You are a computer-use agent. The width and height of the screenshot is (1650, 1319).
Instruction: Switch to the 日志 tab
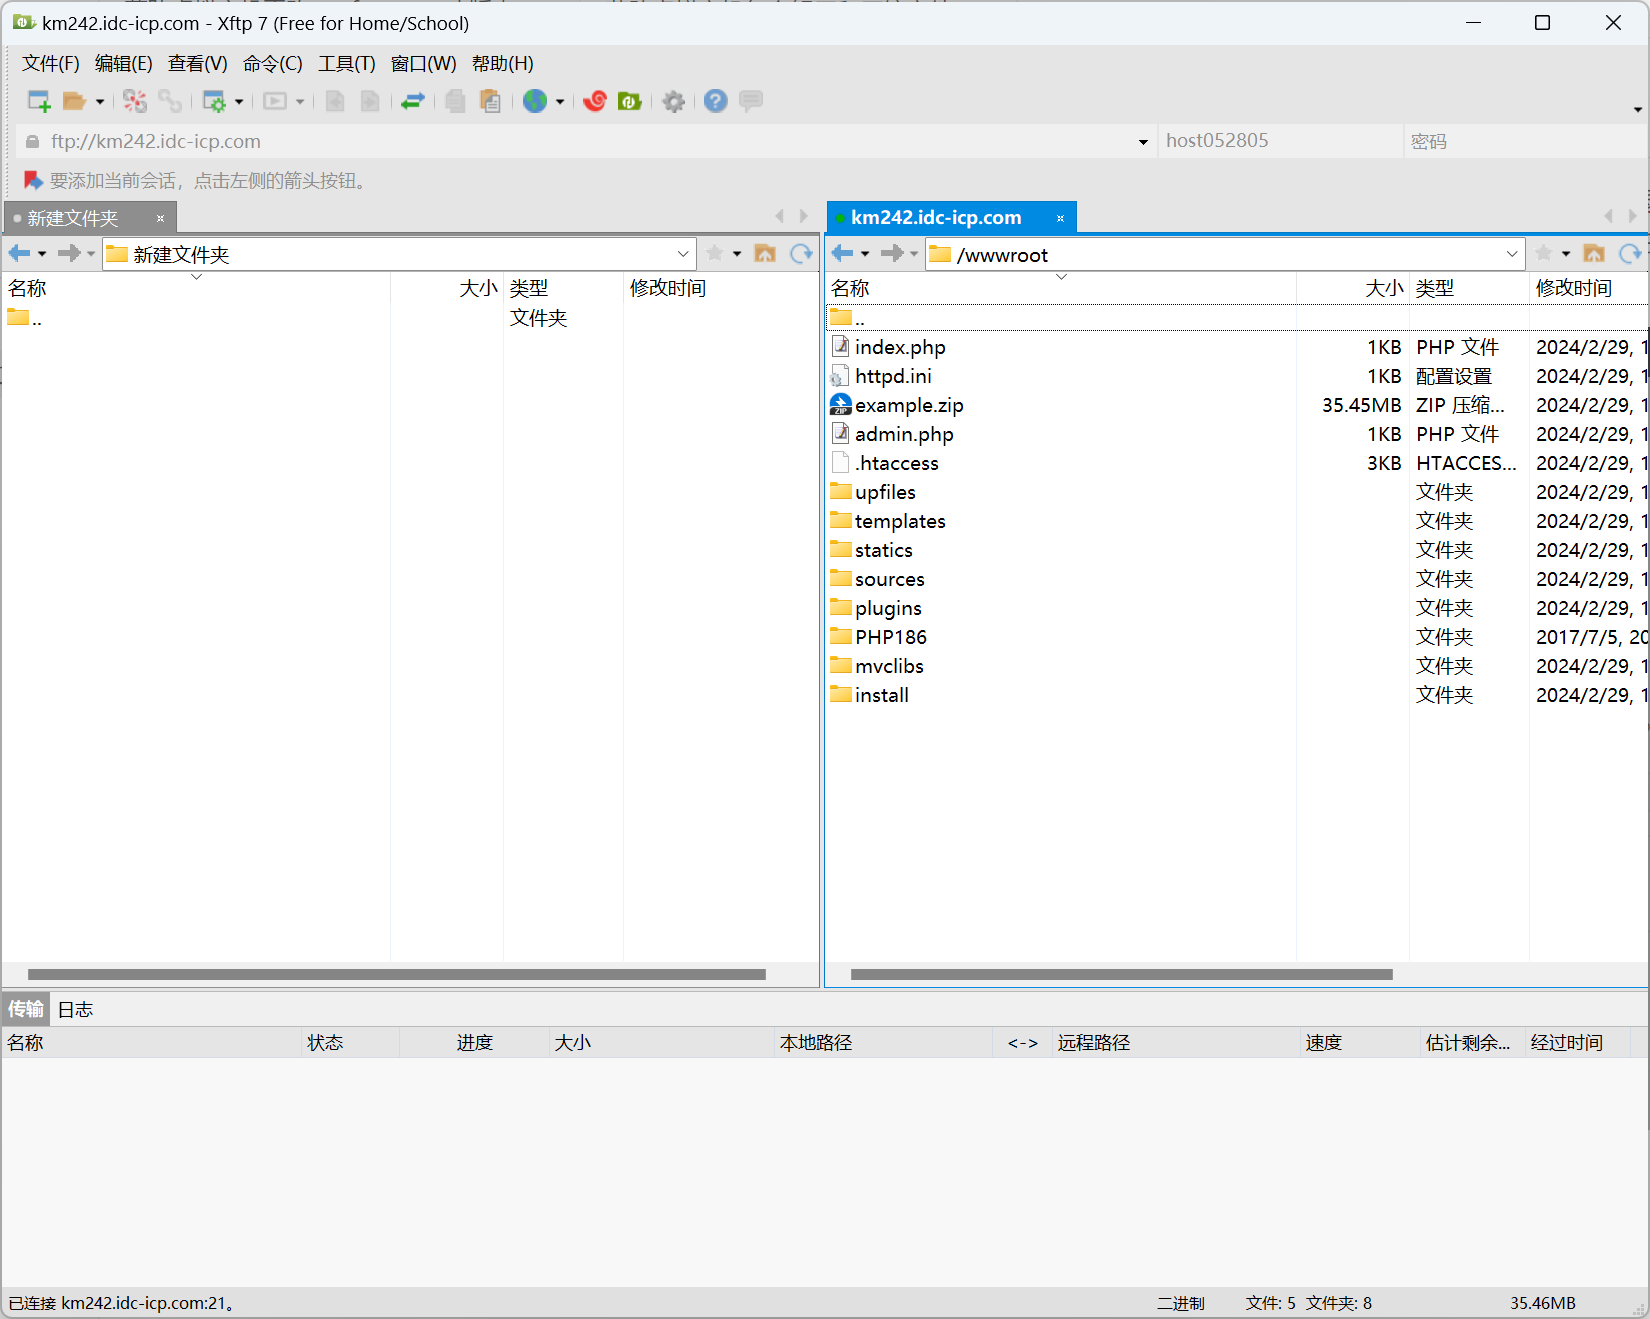pyautogui.click(x=75, y=1010)
